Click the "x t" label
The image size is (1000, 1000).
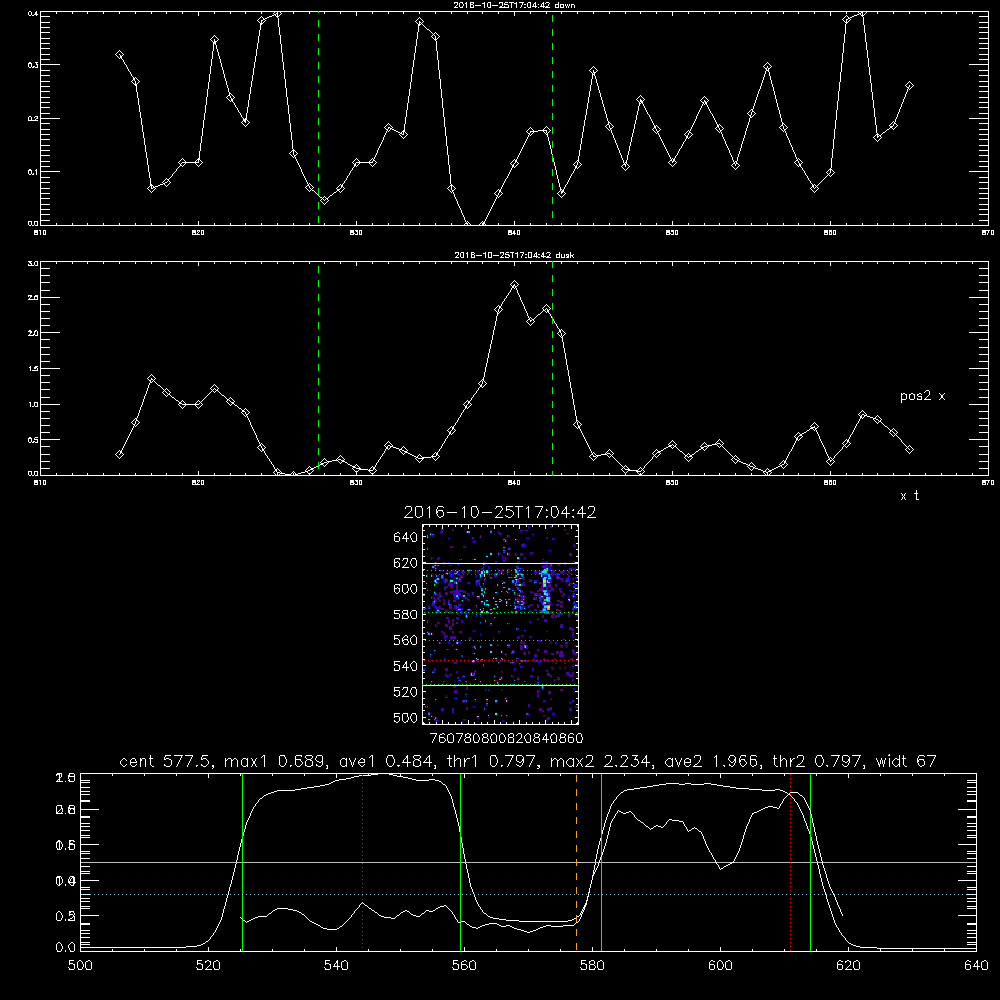click(x=909, y=496)
